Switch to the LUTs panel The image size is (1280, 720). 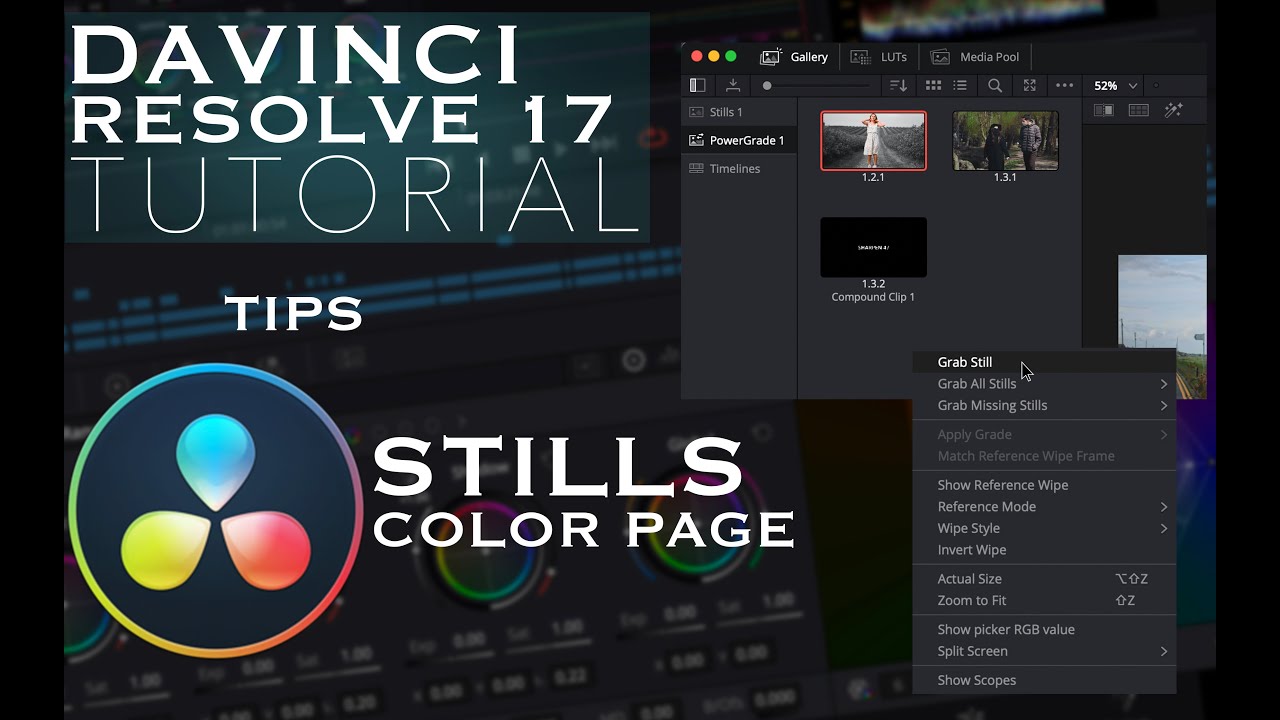click(x=879, y=57)
